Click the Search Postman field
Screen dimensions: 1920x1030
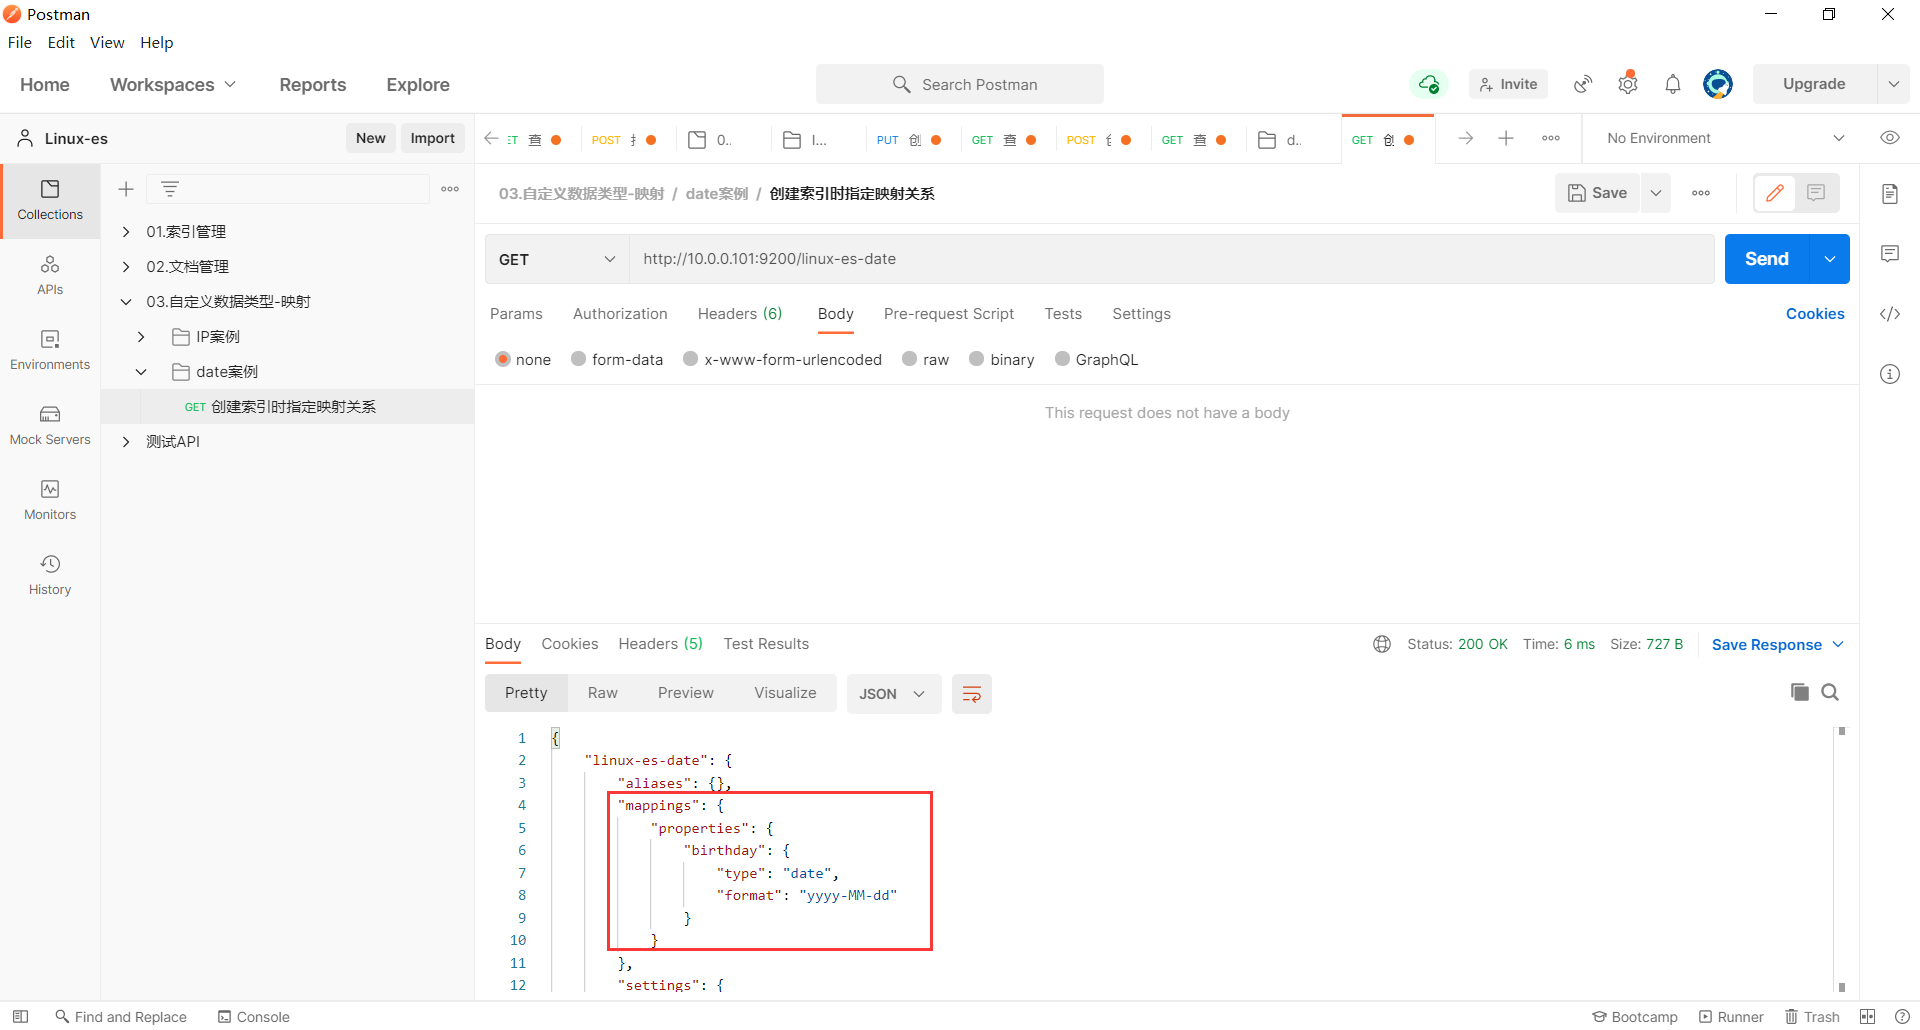click(960, 84)
